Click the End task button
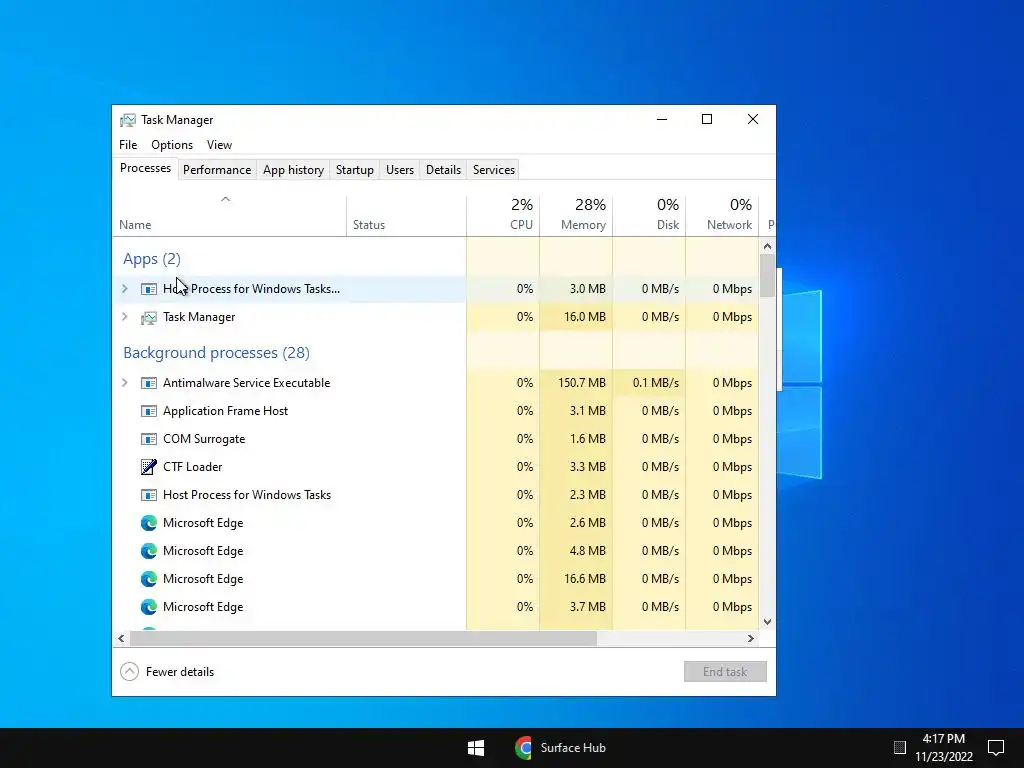Image resolution: width=1024 pixels, height=768 pixels. pyautogui.click(x=725, y=672)
